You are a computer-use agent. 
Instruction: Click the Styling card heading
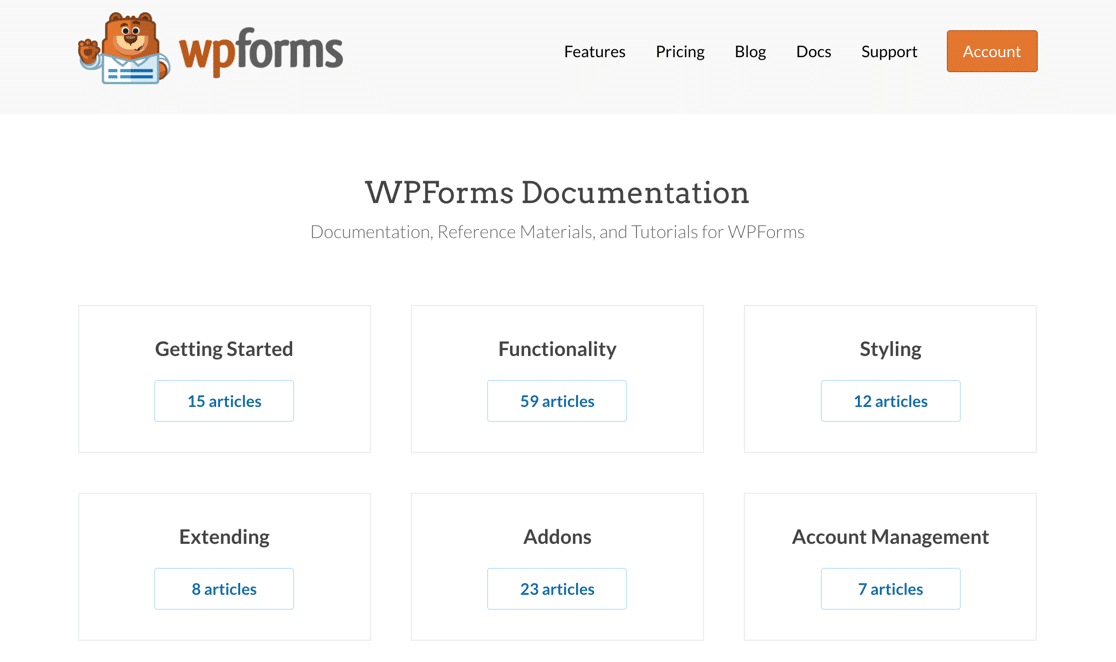coord(890,349)
